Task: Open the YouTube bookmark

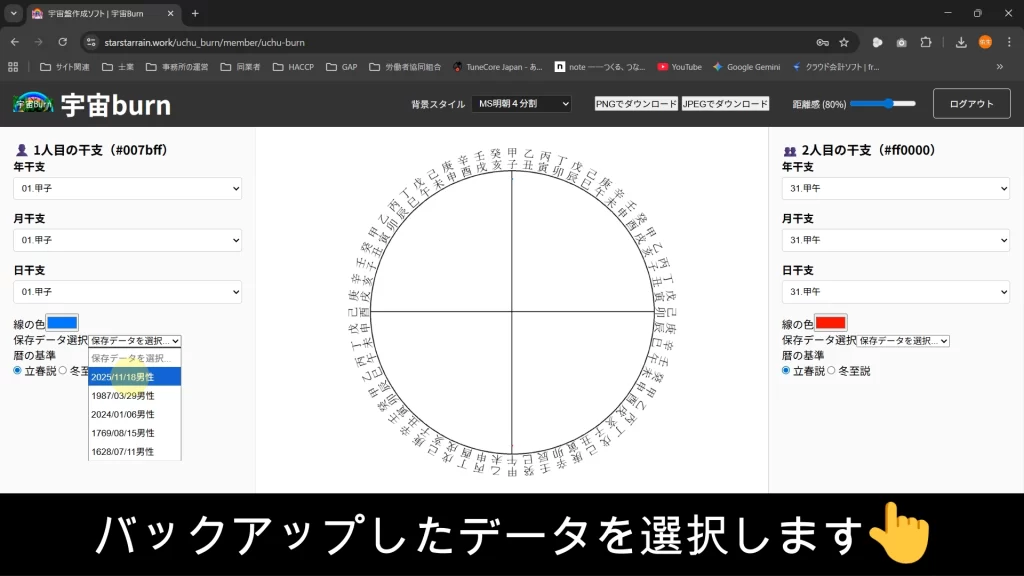Action: 679,67
